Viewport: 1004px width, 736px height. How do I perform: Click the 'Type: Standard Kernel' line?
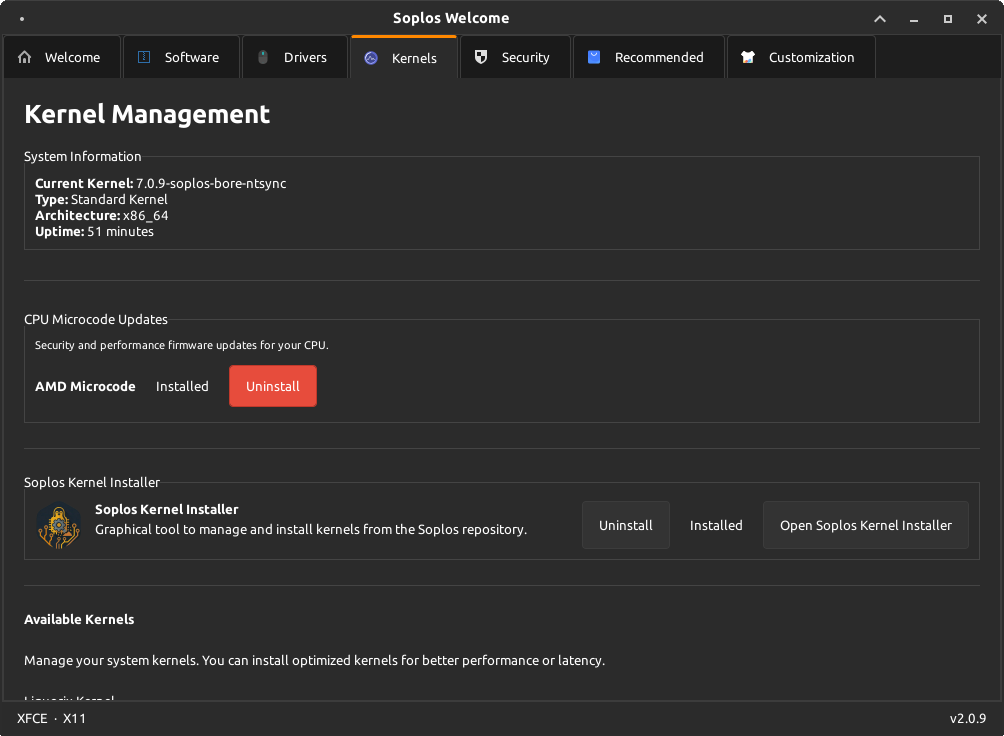[x=101, y=199]
